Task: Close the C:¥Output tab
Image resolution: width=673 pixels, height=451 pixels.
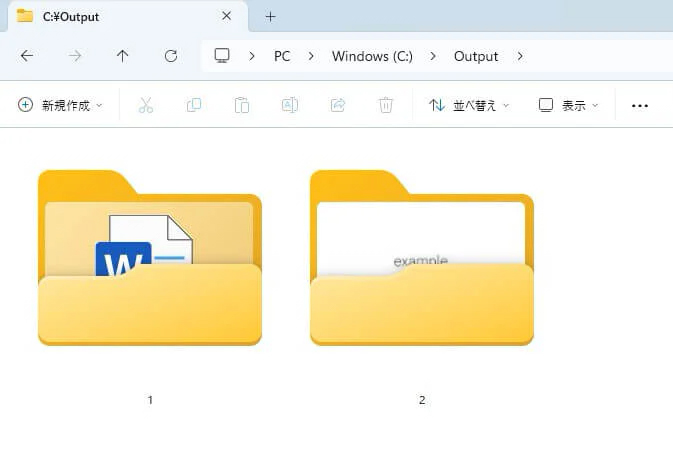Action: [x=227, y=16]
